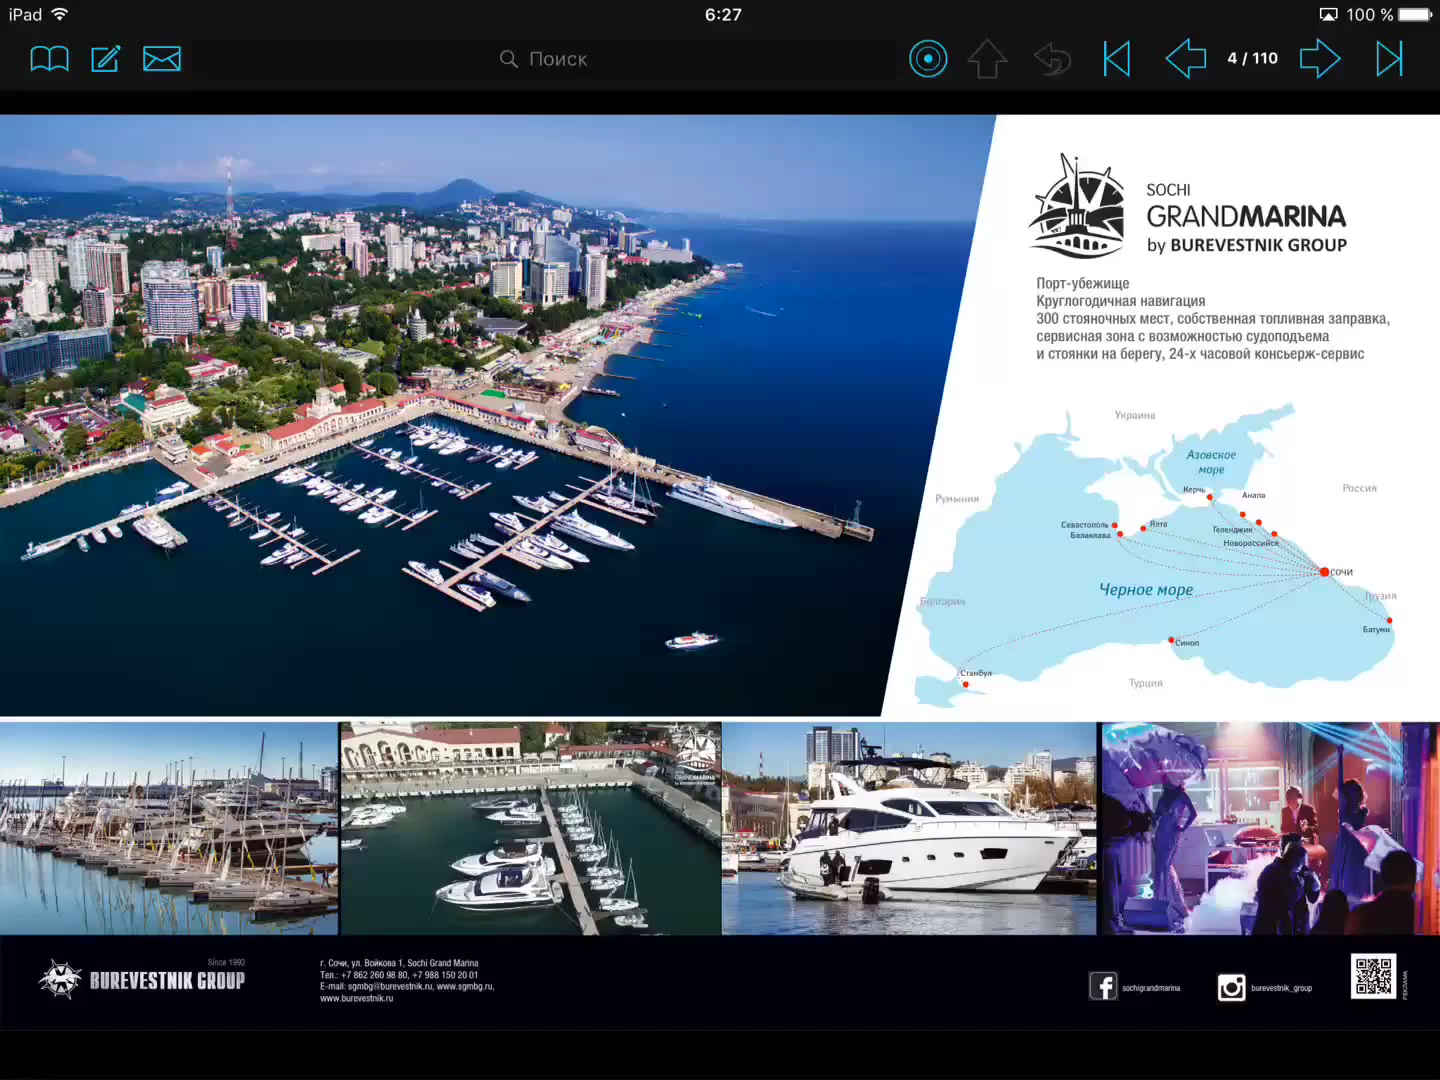Jump to the first page
This screenshot has height=1080, width=1440.
click(x=1117, y=59)
